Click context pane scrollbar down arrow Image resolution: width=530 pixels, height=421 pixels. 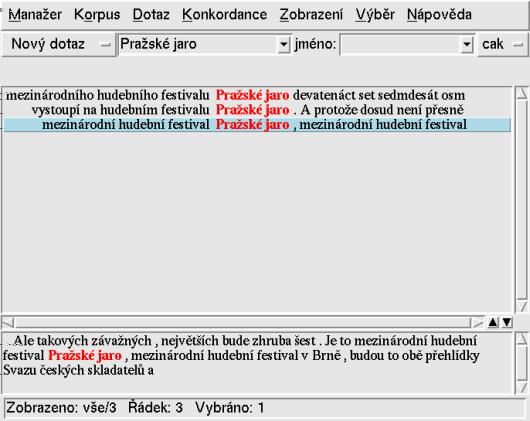tap(522, 387)
